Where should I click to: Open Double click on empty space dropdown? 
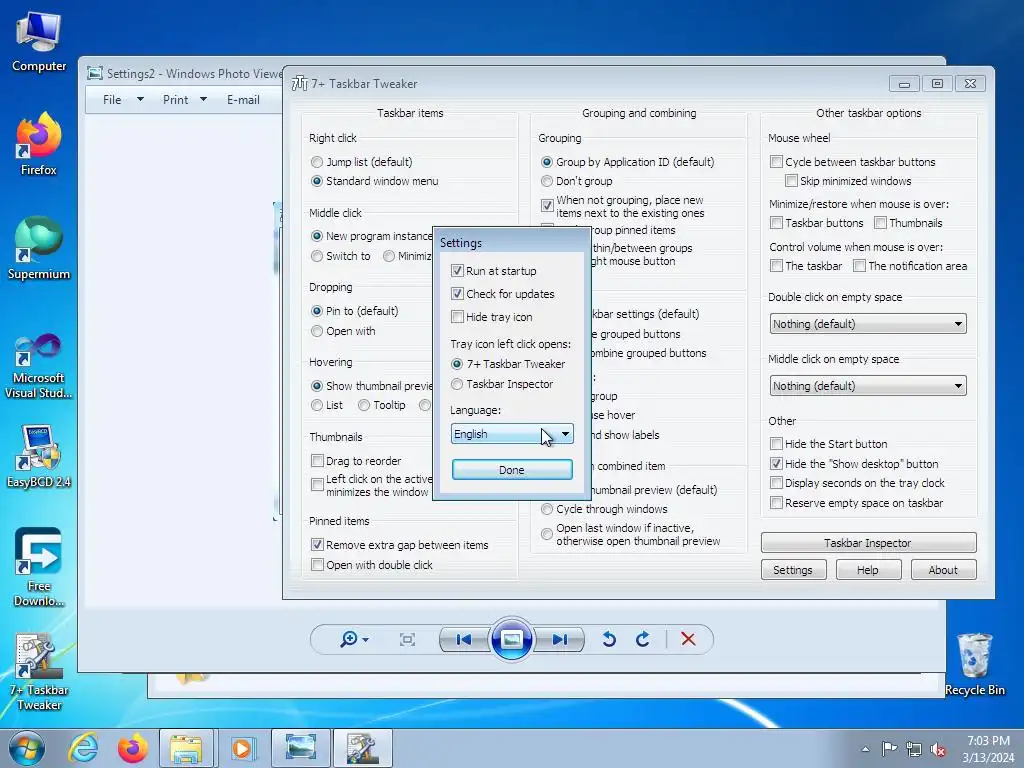pos(868,324)
